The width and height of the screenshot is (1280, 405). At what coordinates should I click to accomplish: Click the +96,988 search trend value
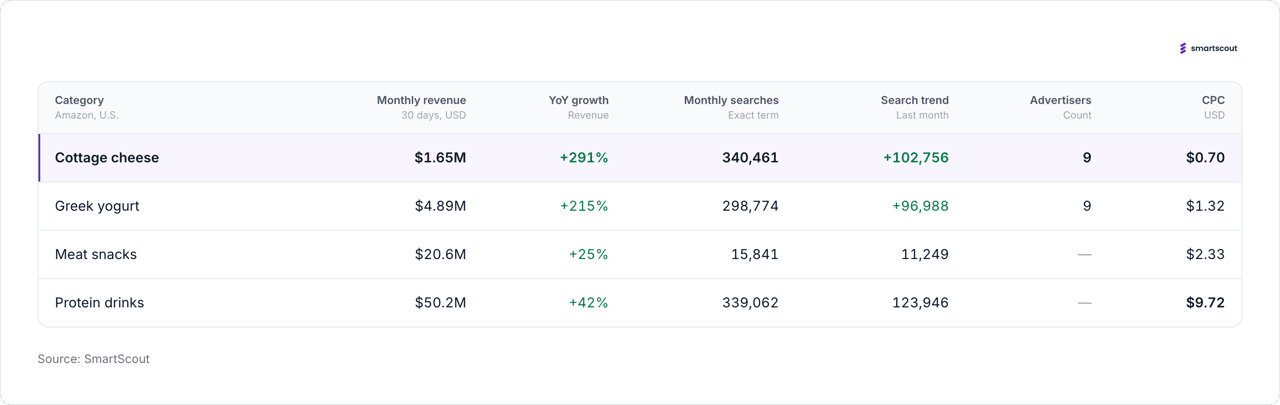920,206
